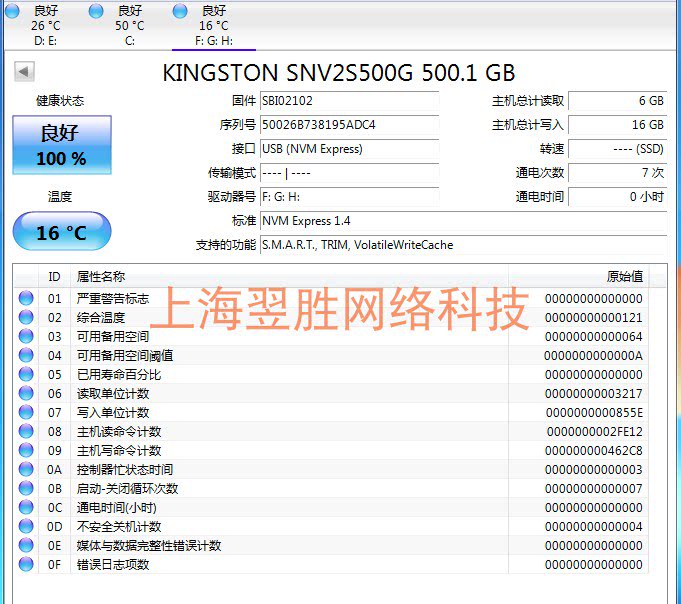Image resolution: width=681 pixels, height=604 pixels.
Task: Click features field S.M.A.R.T., TRIM, VolatileWriteCache
Action: pos(463,245)
